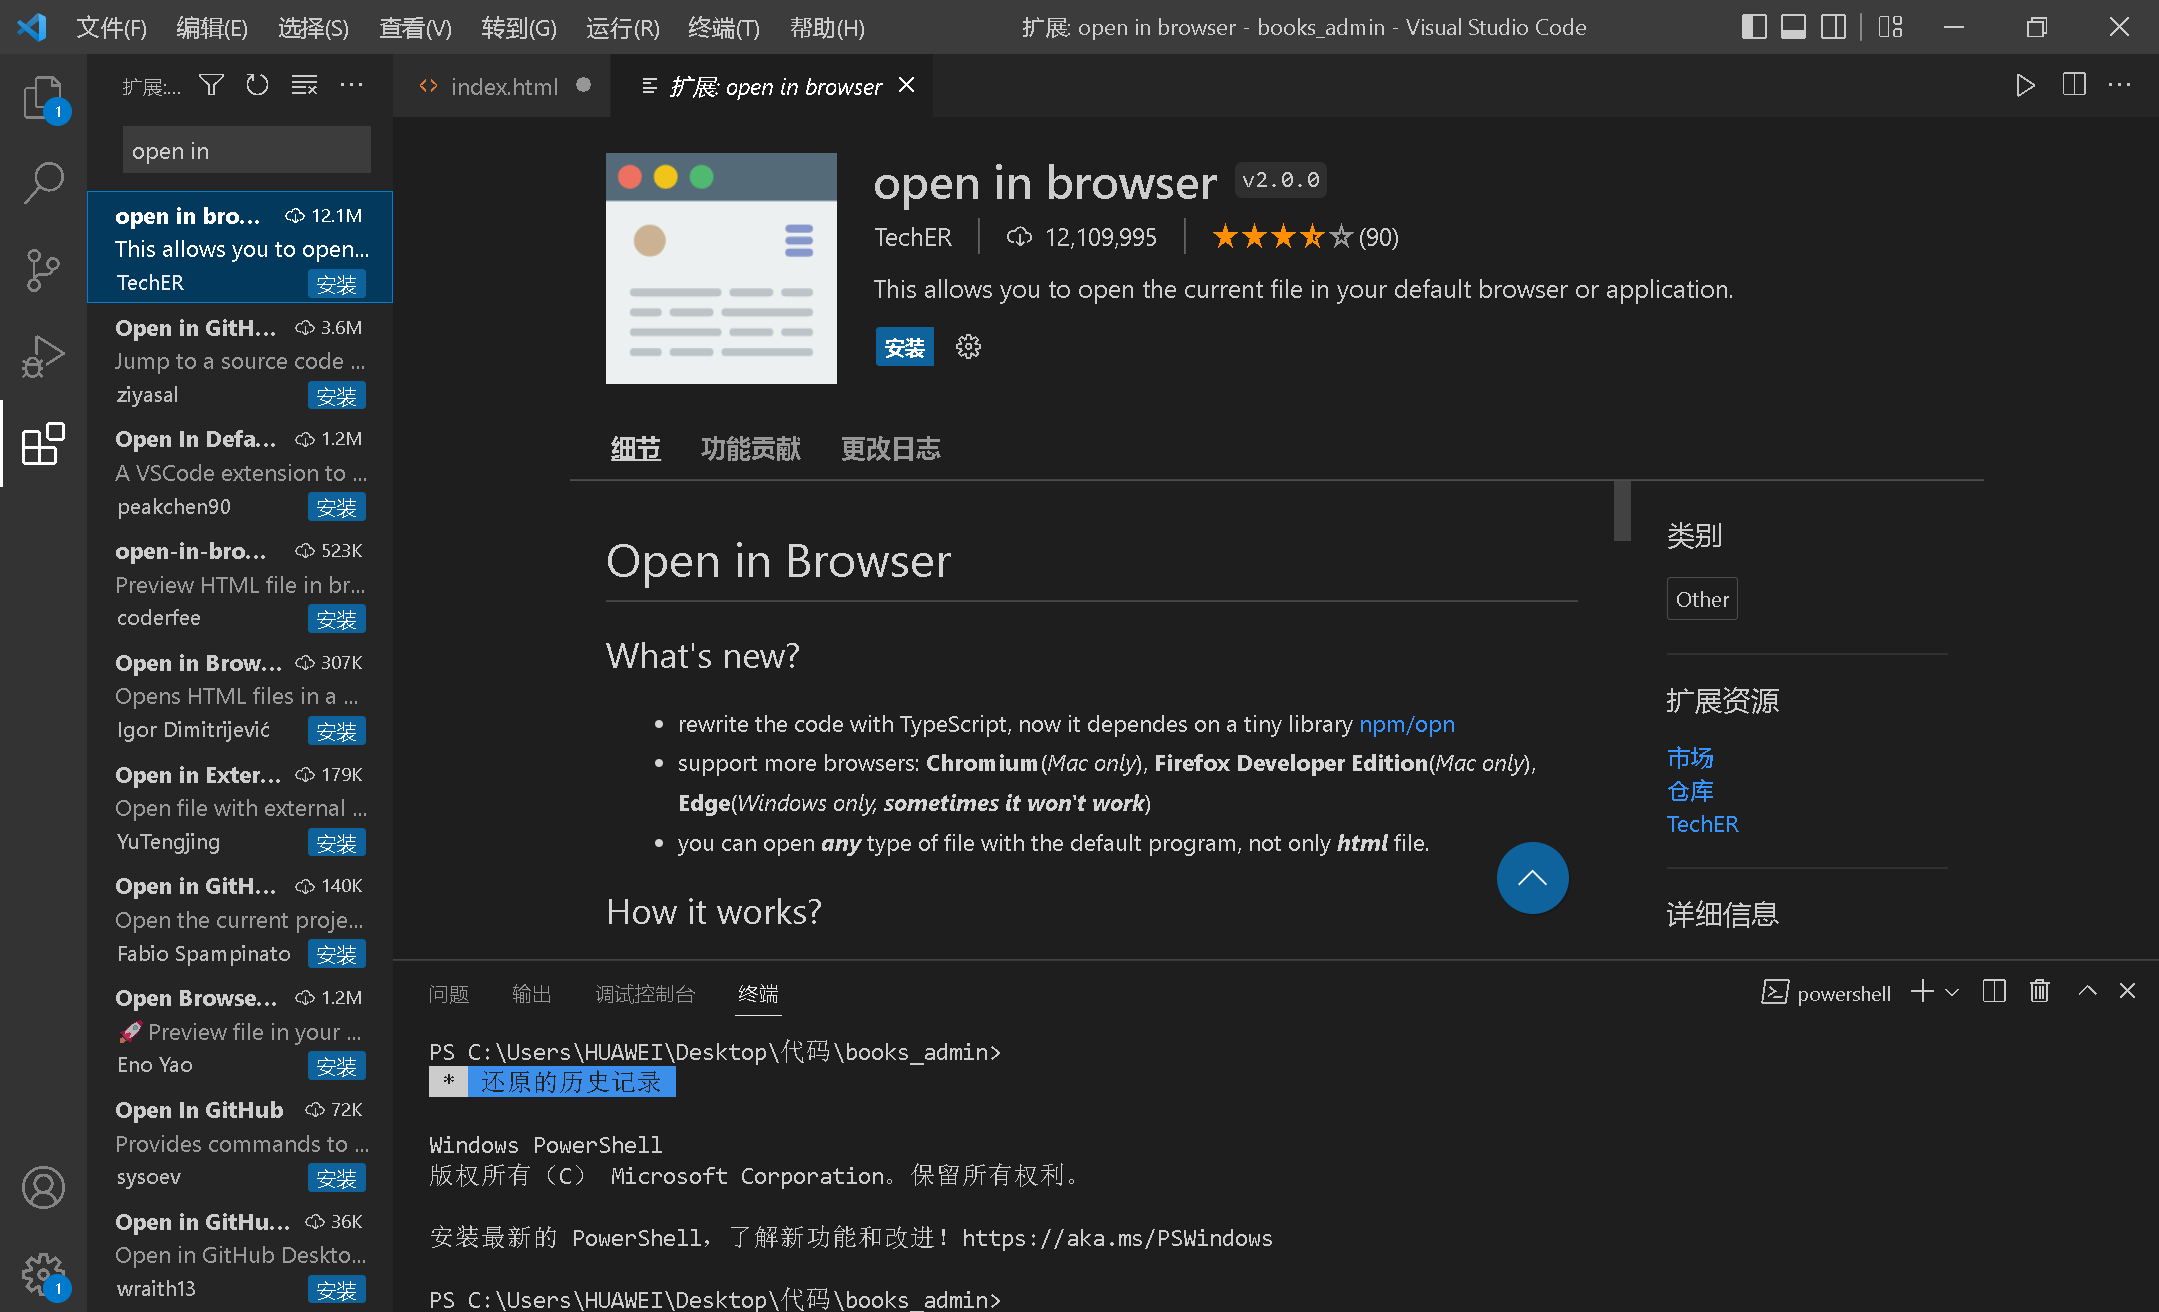The height and width of the screenshot is (1312, 2159).
Task: Open customize layout icon
Action: point(1890,27)
